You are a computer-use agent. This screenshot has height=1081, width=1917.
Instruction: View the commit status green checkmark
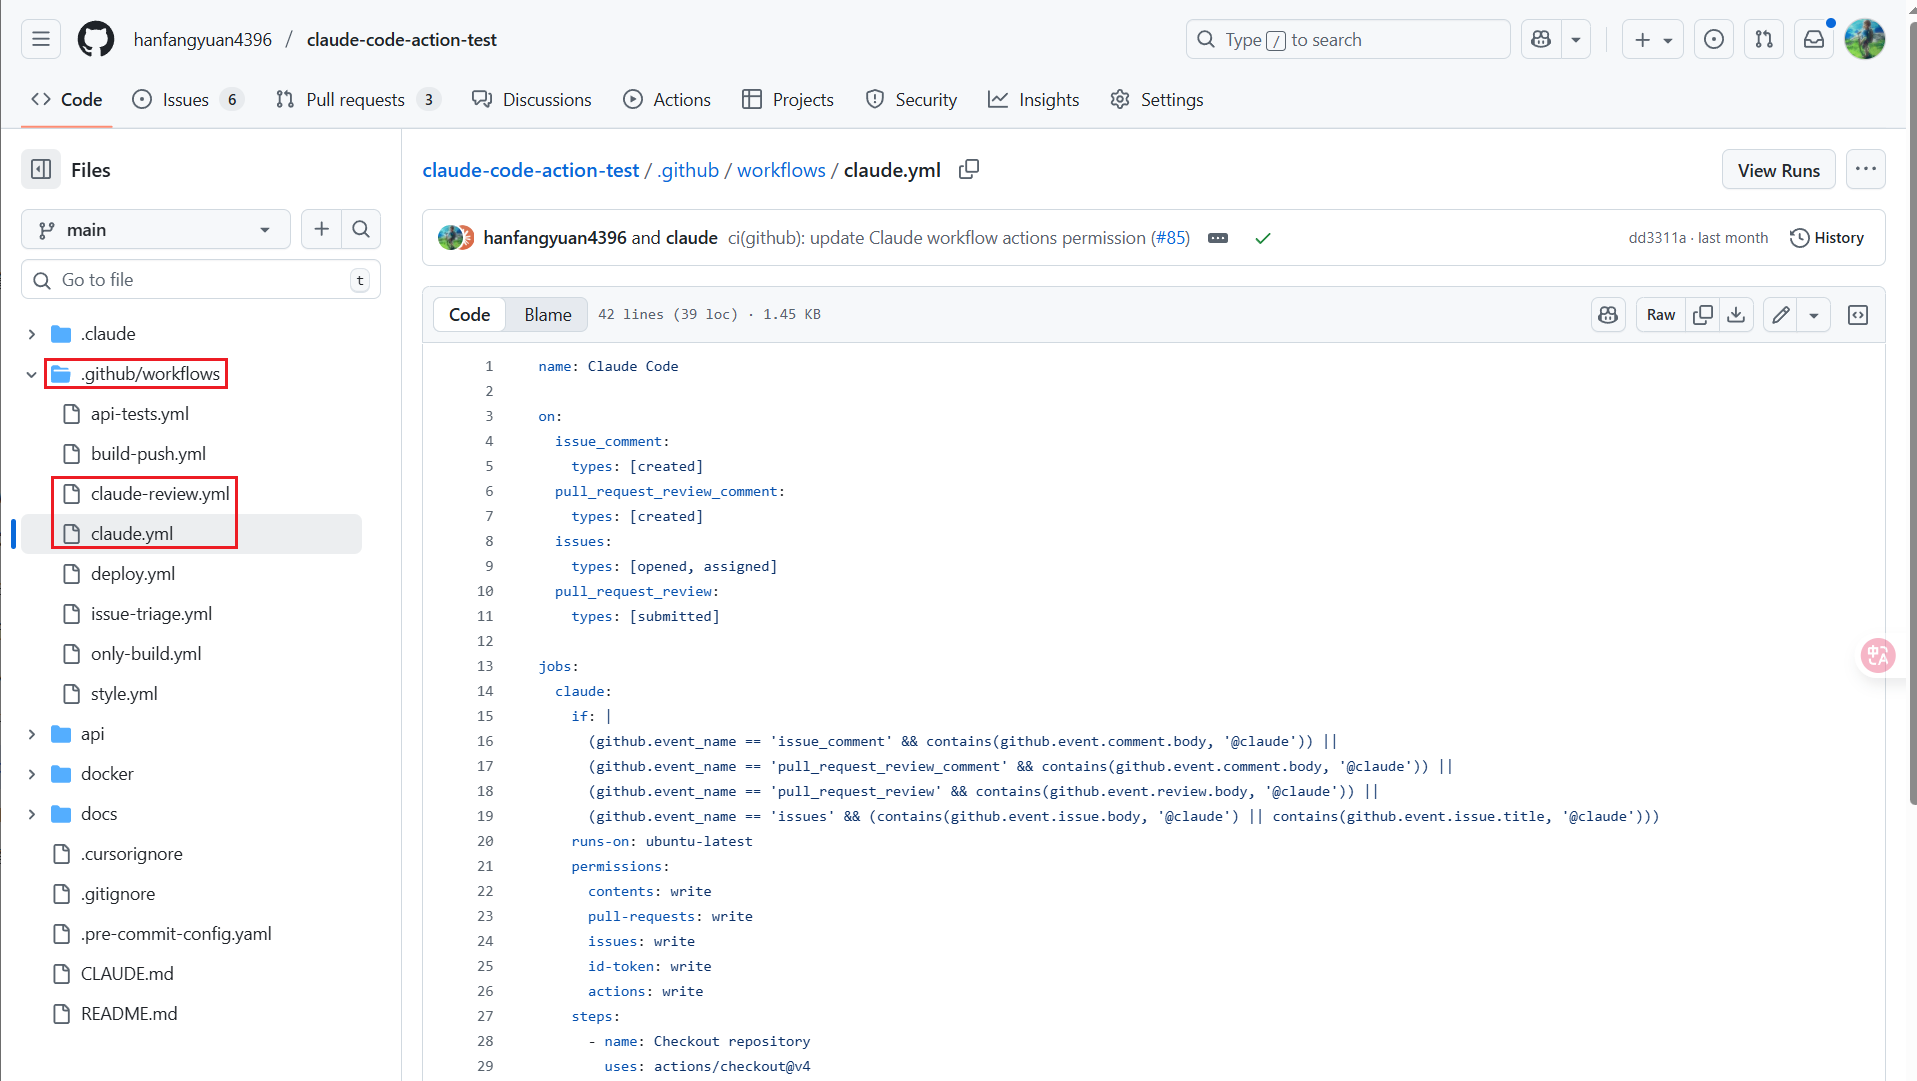point(1262,238)
